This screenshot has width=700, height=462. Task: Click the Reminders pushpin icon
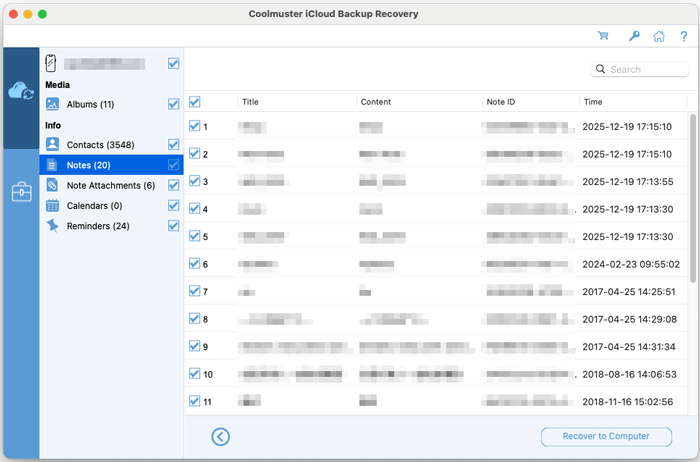point(52,225)
